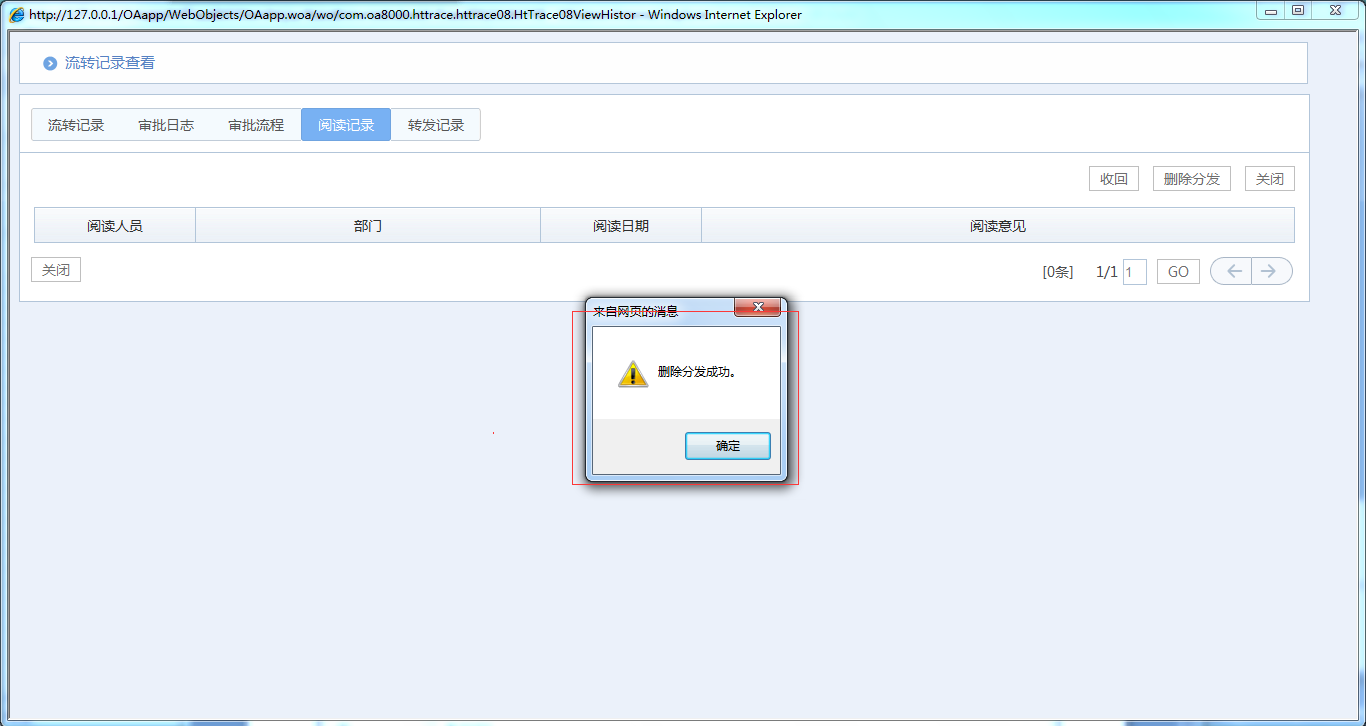Image resolution: width=1366 pixels, height=726 pixels.
Task: Switch to the 流转记录 tab
Action: (x=76, y=125)
